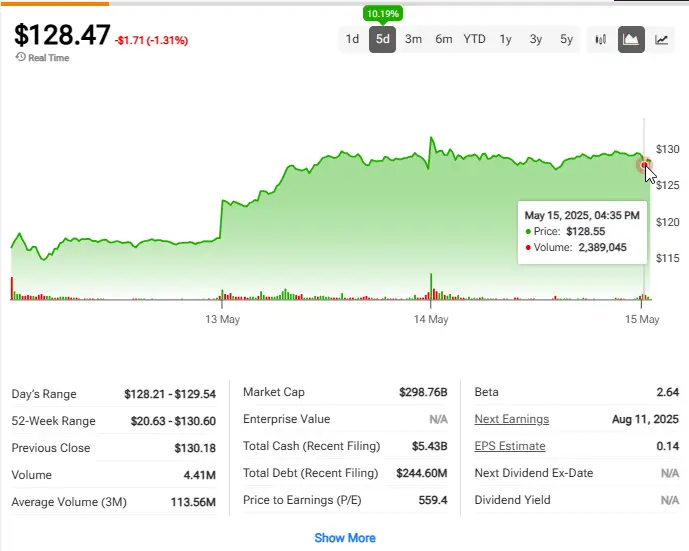689x551 pixels.
Task: Click Total Debt value $244.60M
Action: [422, 473]
